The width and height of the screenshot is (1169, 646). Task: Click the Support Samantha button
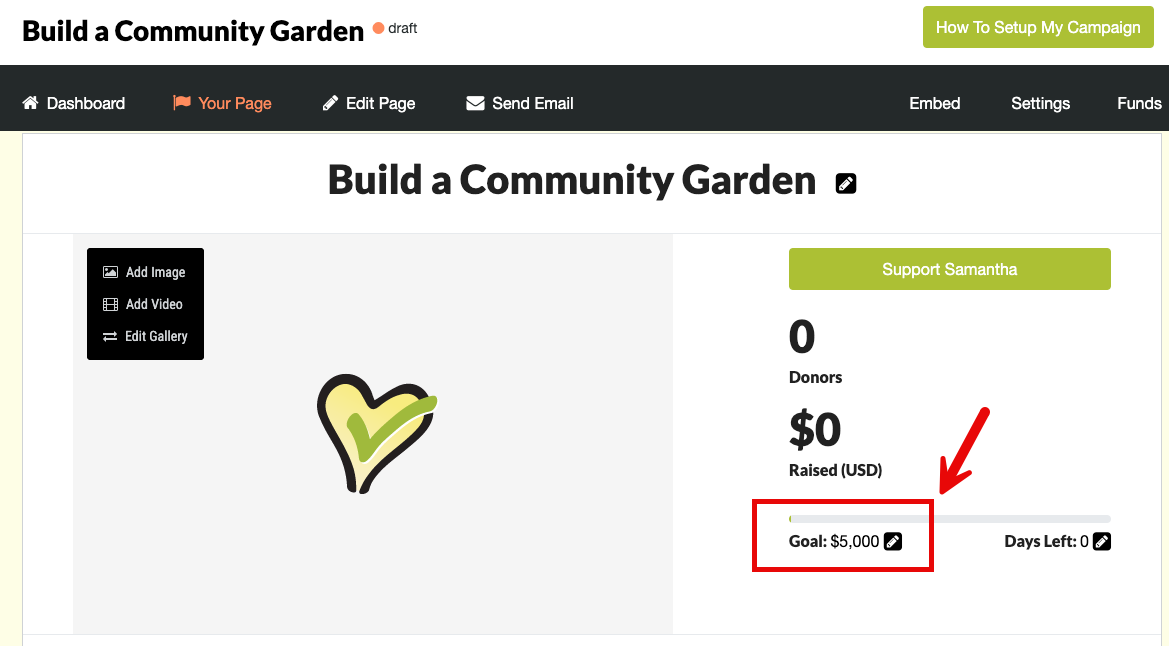point(949,269)
